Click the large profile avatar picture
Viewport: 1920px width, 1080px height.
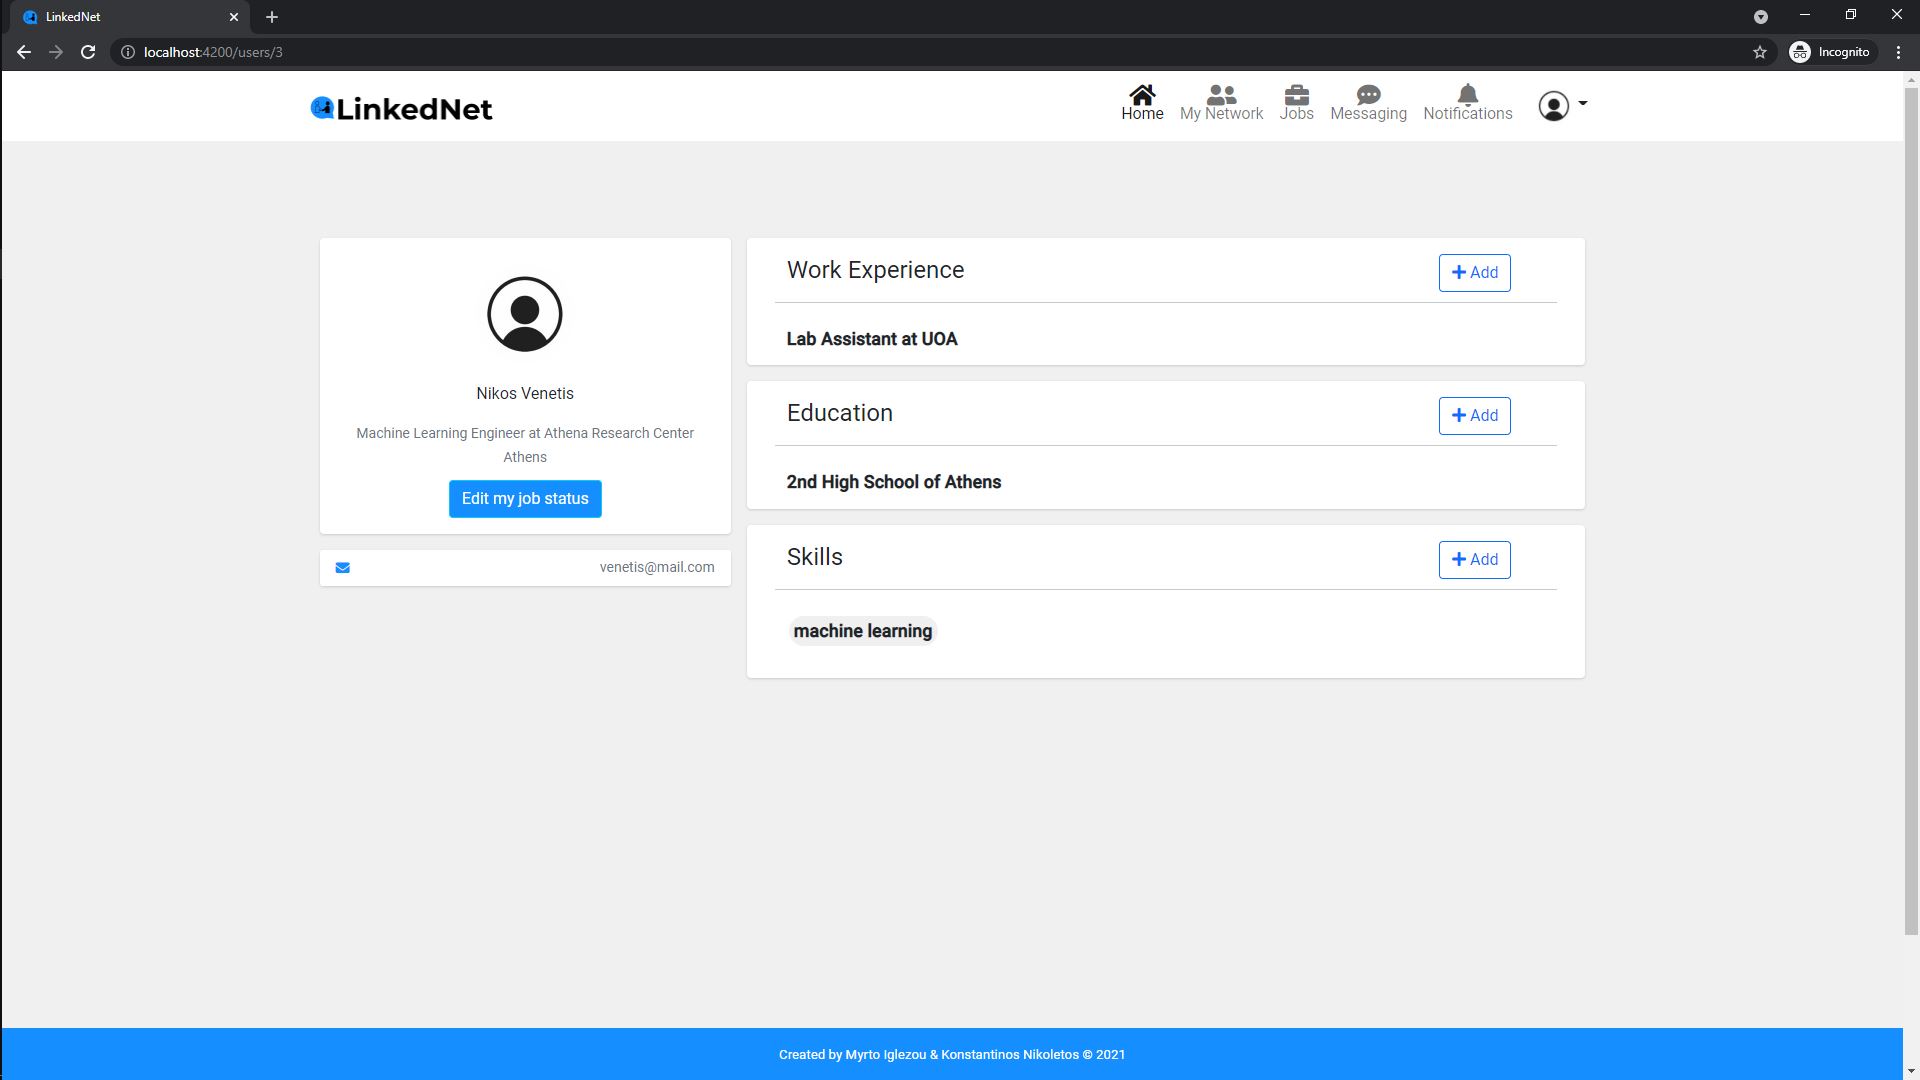525,314
